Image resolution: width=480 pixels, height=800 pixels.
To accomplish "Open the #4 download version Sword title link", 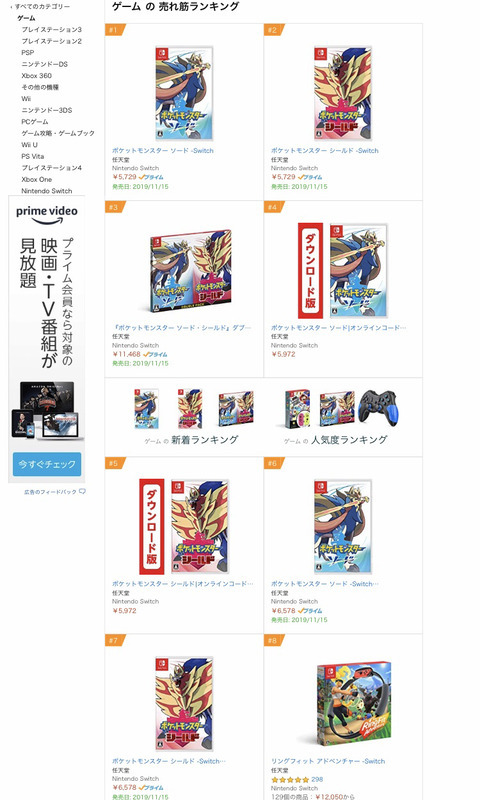I will pos(339,328).
